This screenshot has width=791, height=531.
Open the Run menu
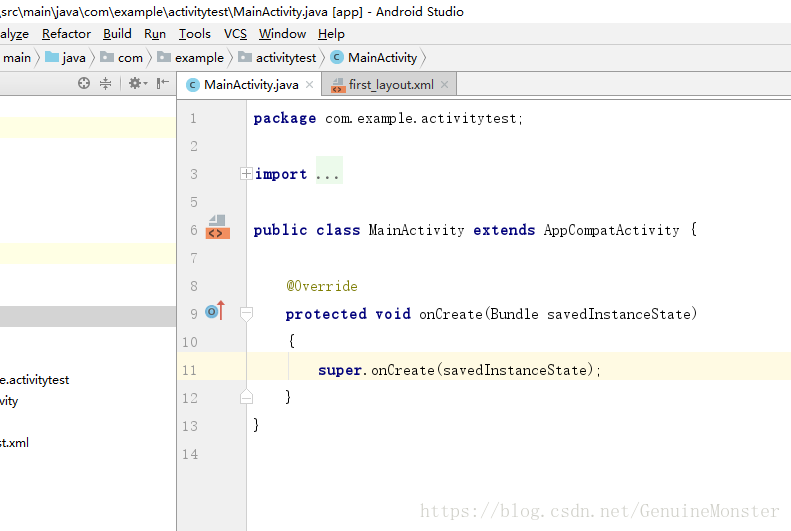[x=155, y=34]
